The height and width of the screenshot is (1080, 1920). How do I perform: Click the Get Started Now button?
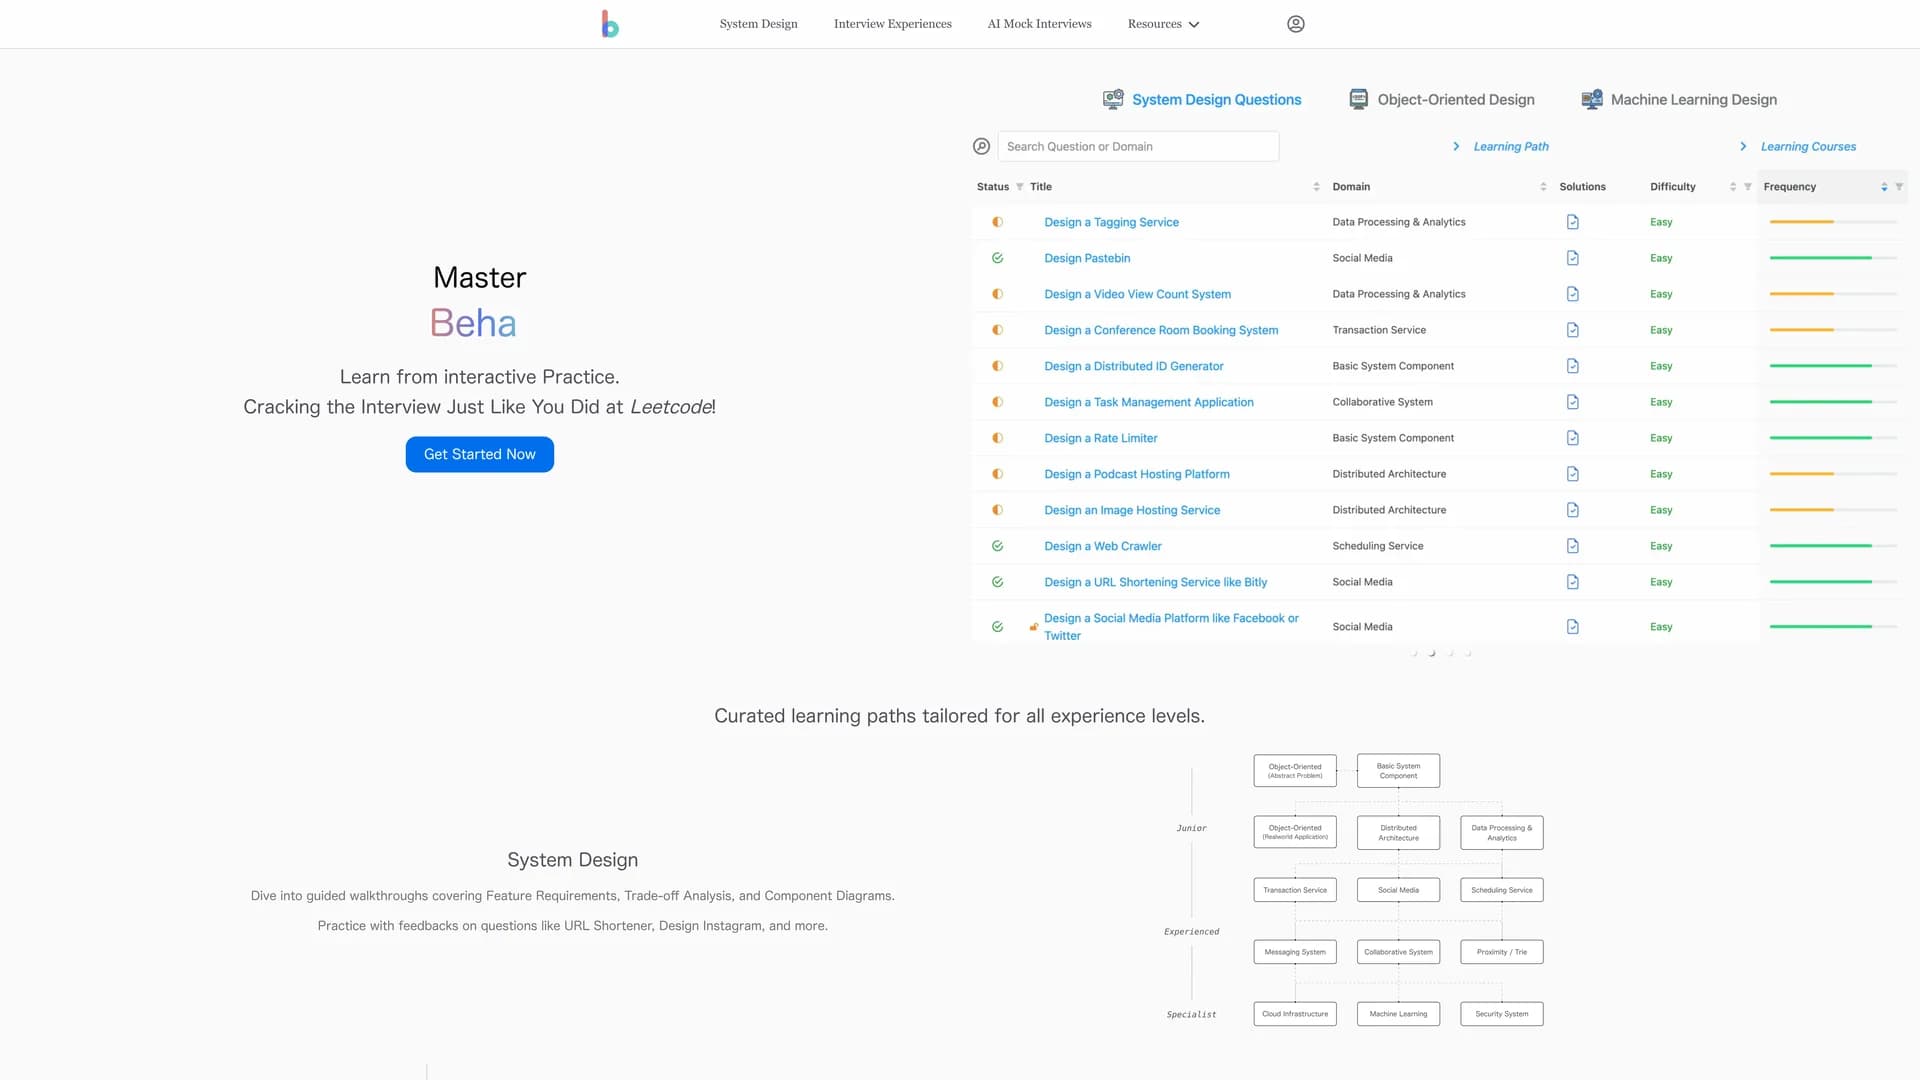[479, 454]
